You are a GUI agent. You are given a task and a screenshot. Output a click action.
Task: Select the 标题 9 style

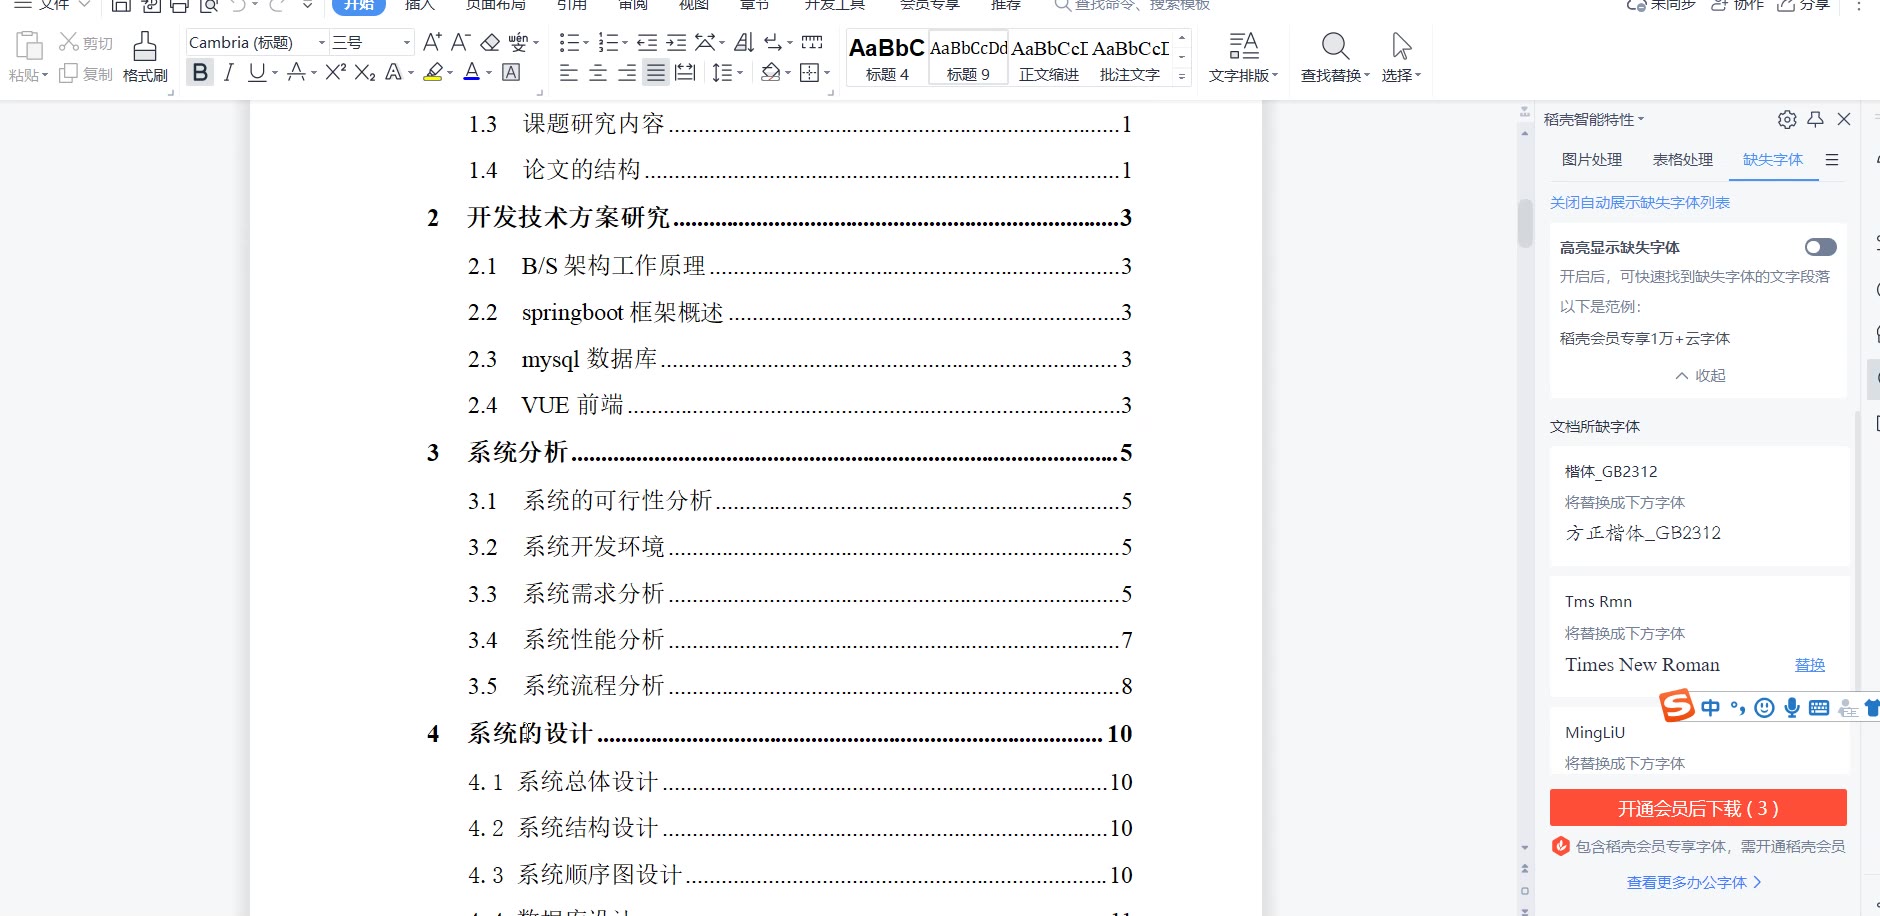[x=968, y=58]
